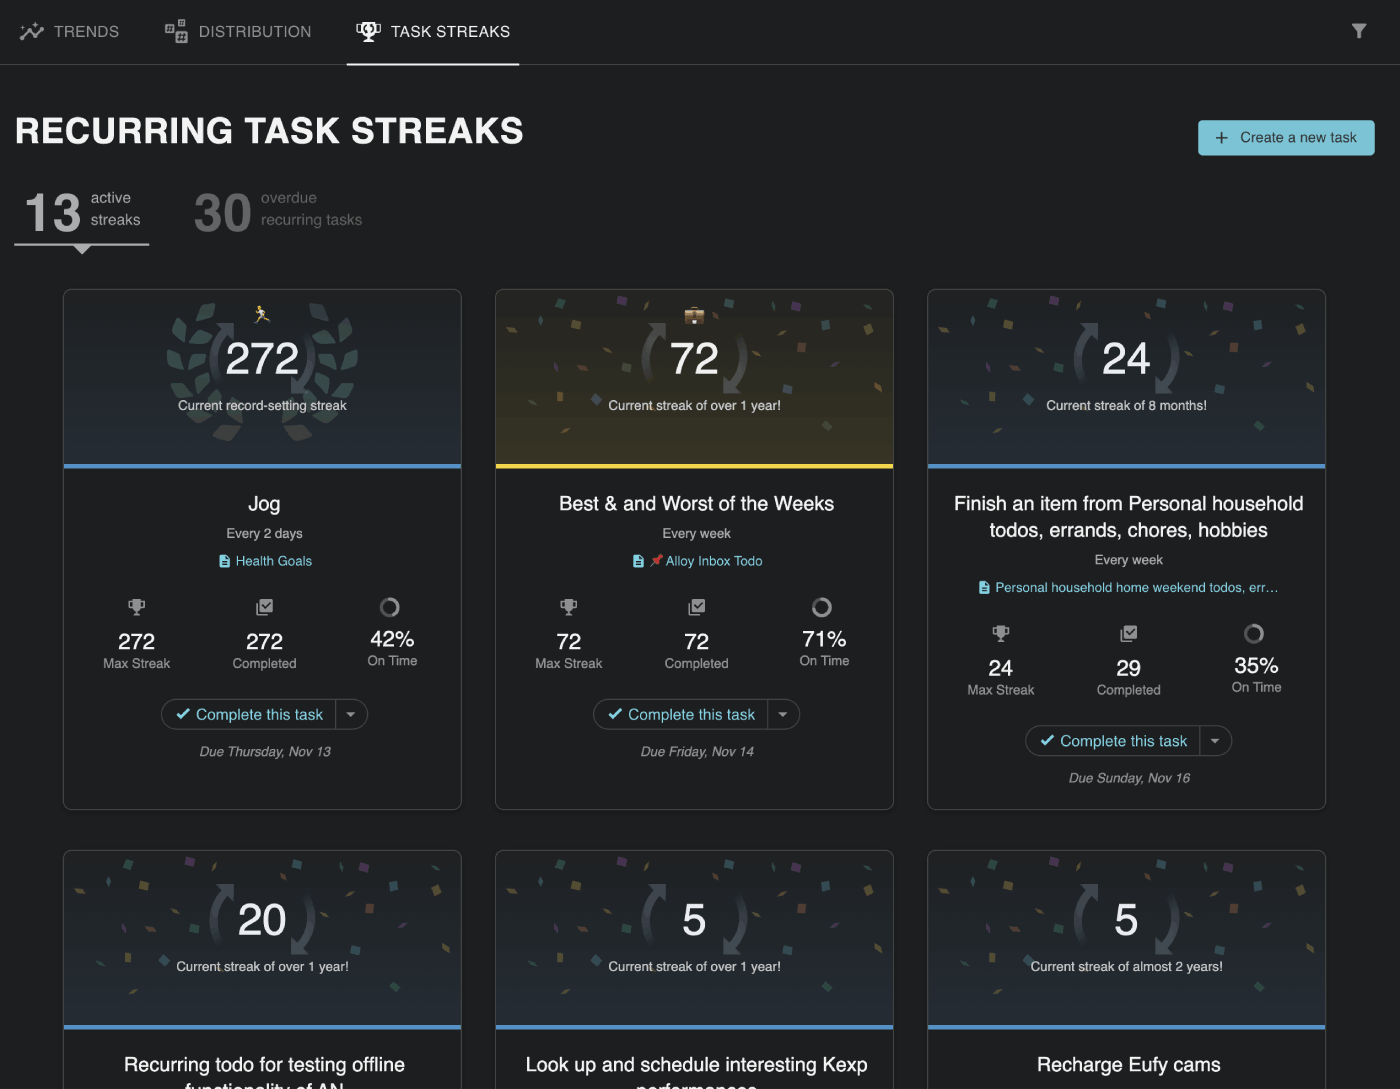Click Jog's Max Streak trophy icon
1400x1089 pixels.
pyautogui.click(x=136, y=607)
